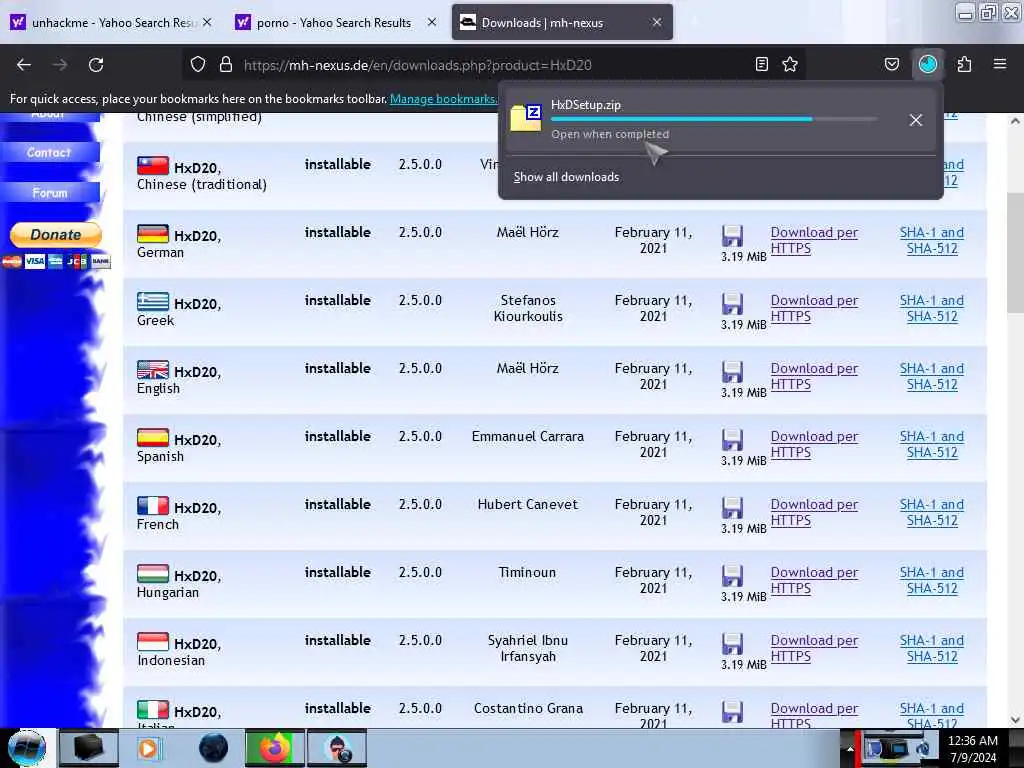
Task: Open SHA-1 and SHA-512 for German
Action: tap(932, 240)
